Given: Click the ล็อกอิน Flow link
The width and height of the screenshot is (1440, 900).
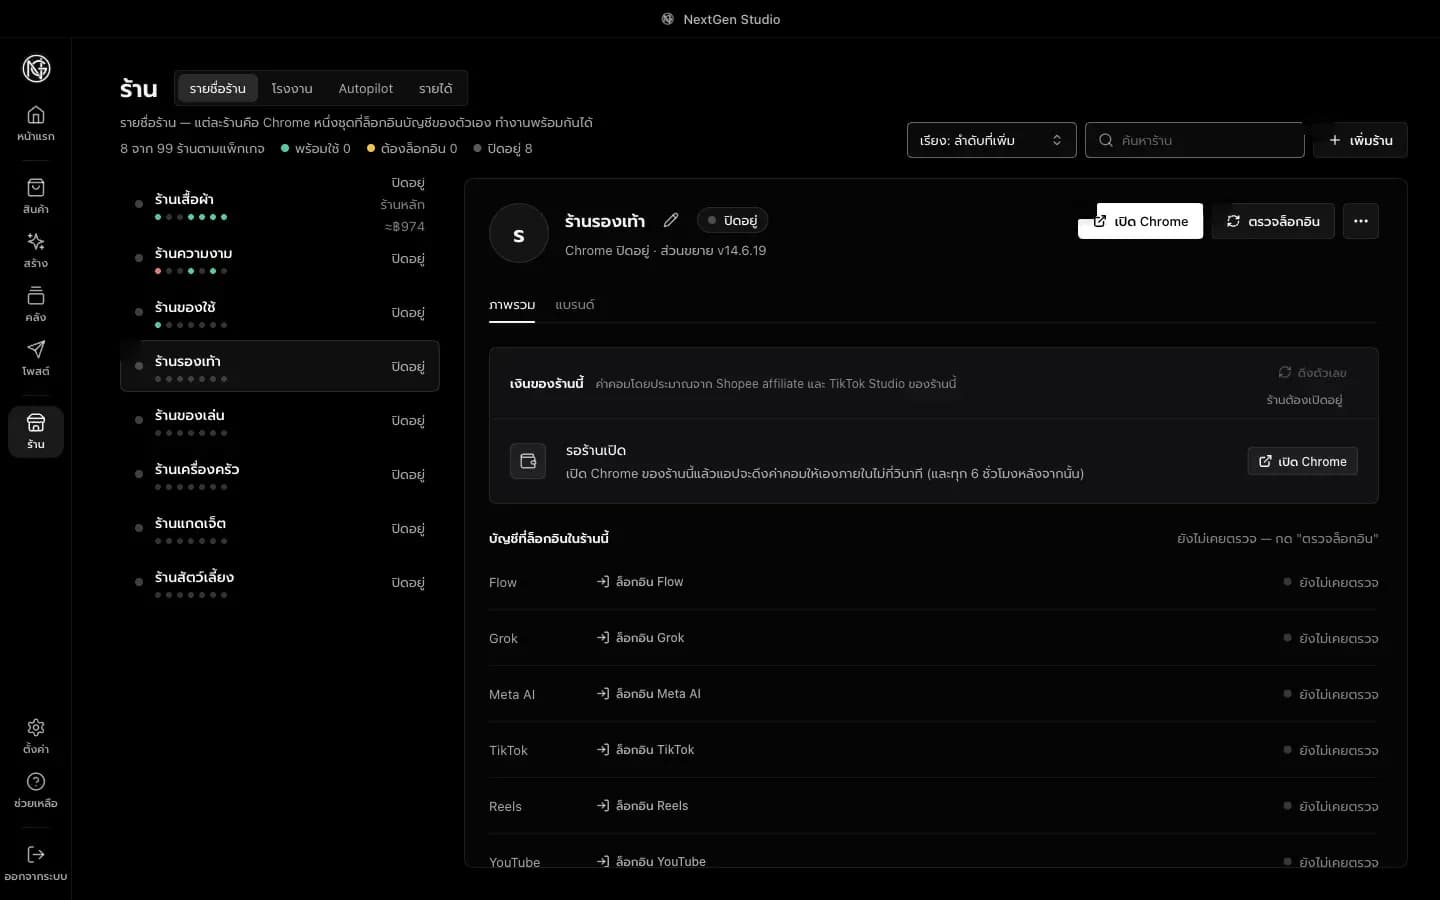Looking at the screenshot, I should [640, 582].
